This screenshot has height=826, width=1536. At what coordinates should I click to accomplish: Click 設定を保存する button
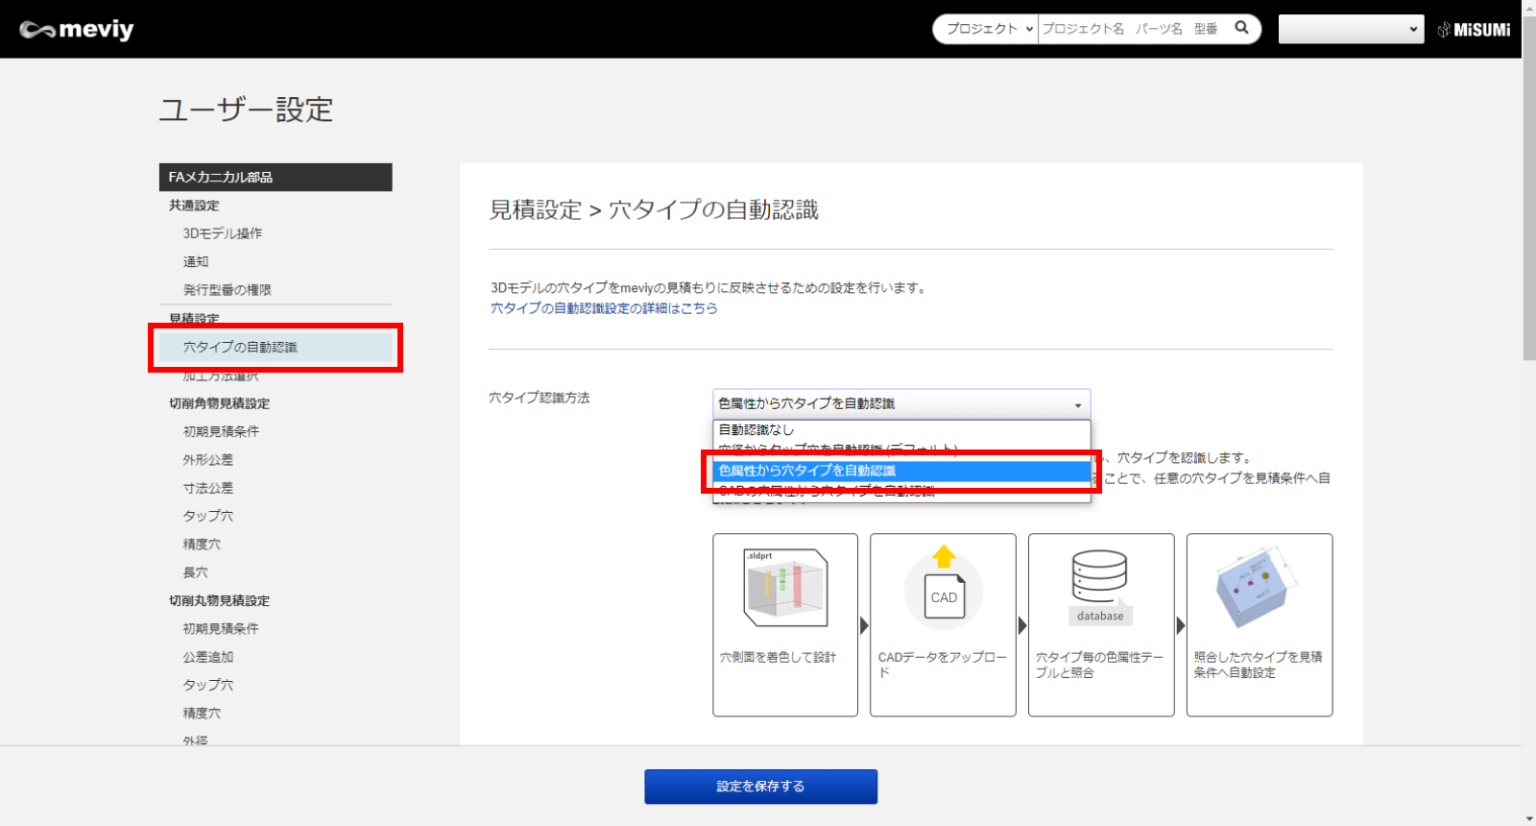760,786
